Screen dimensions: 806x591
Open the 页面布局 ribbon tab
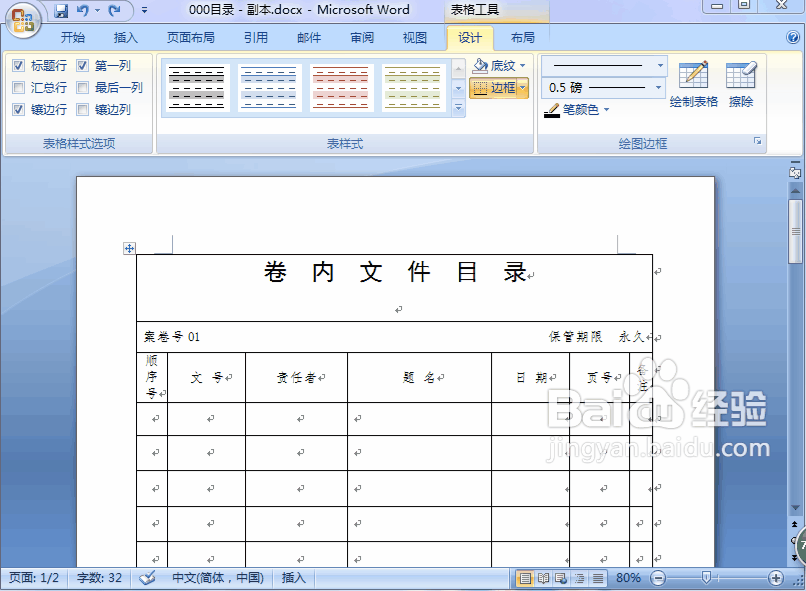pyautogui.click(x=191, y=37)
